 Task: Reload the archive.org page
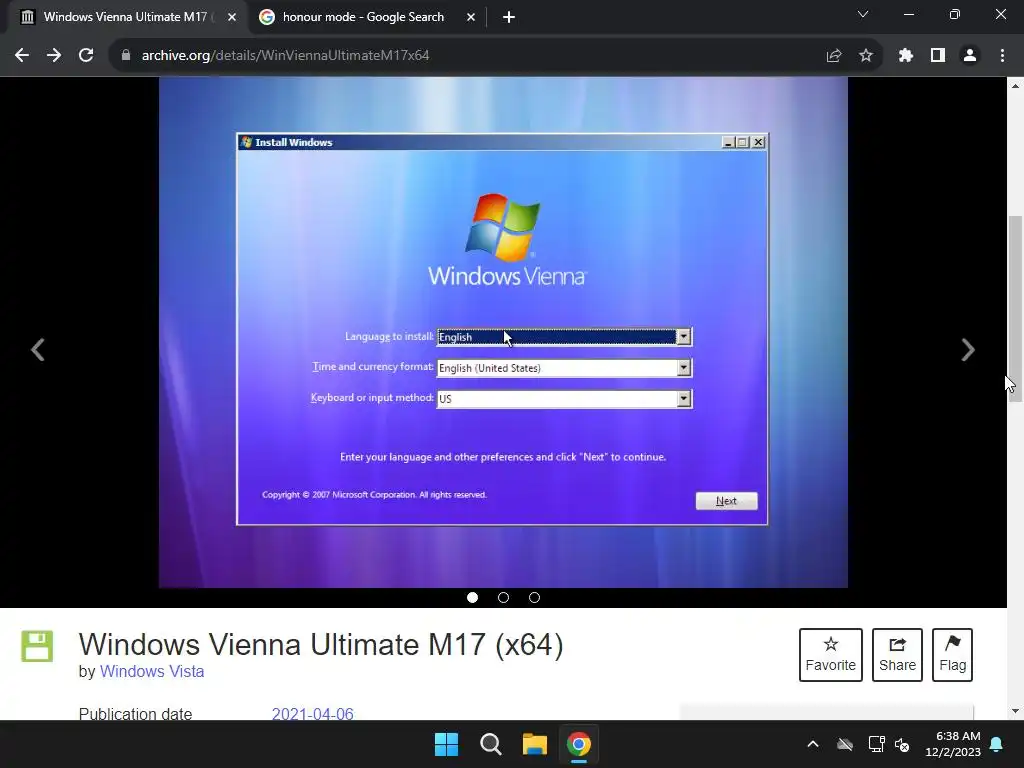point(86,56)
